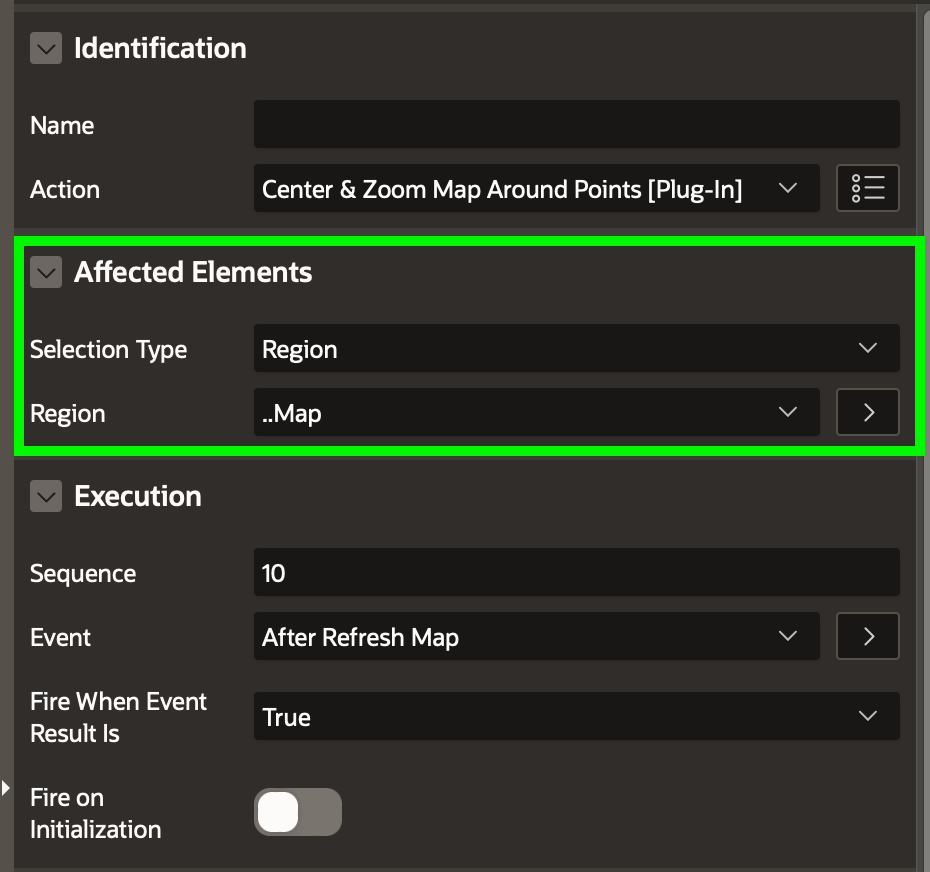
Task: Open Fire When Event Result Is dropdown
Action: [x=576, y=717]
